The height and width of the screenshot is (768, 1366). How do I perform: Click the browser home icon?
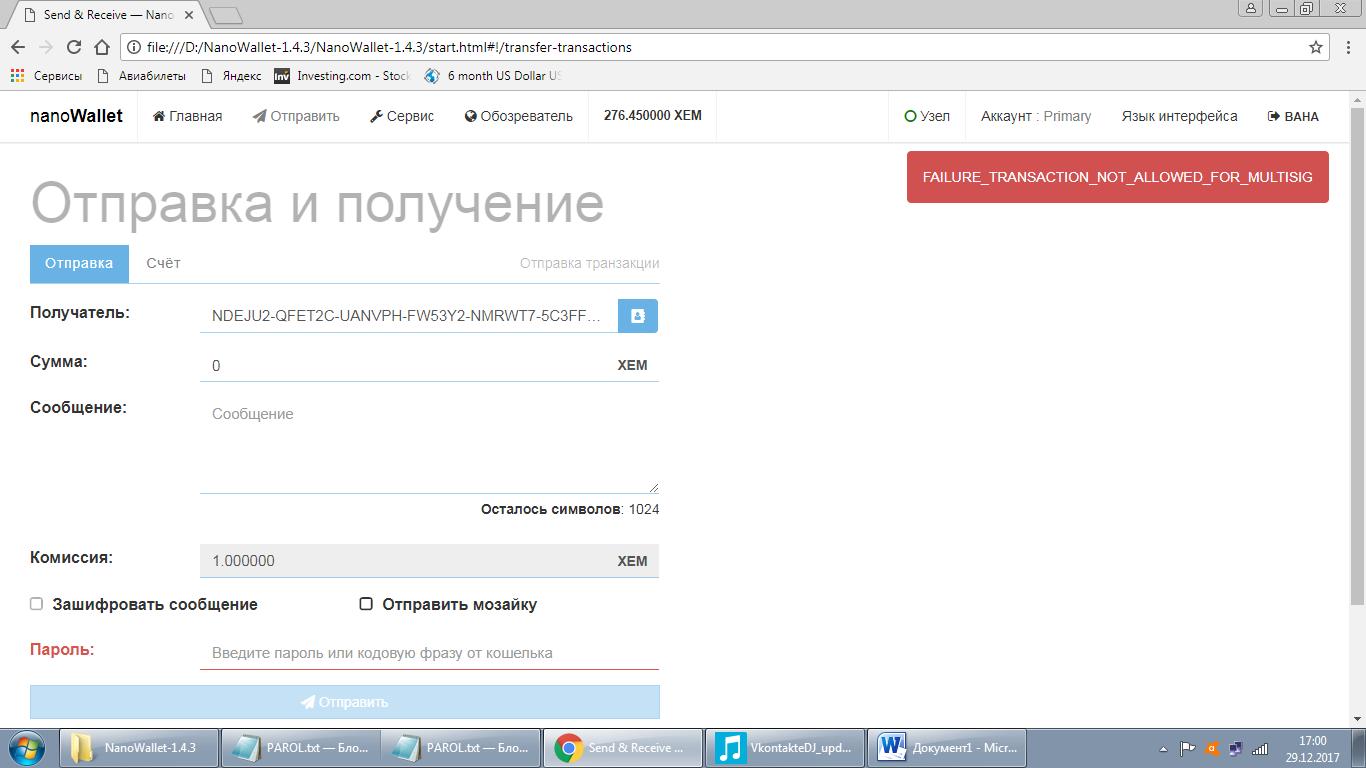pyautogui.click(x=101, y=47)
